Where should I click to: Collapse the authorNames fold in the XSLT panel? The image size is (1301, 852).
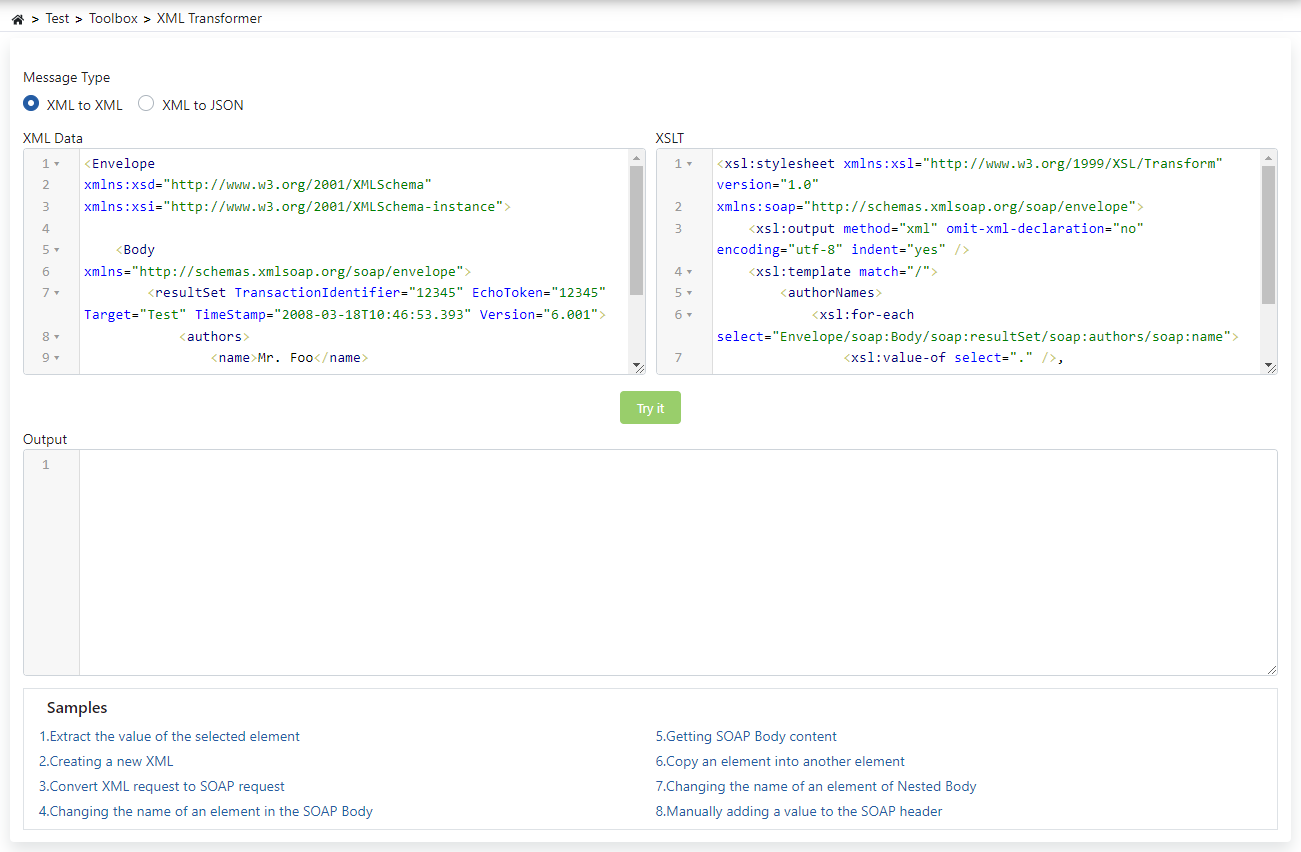point(689,292)
